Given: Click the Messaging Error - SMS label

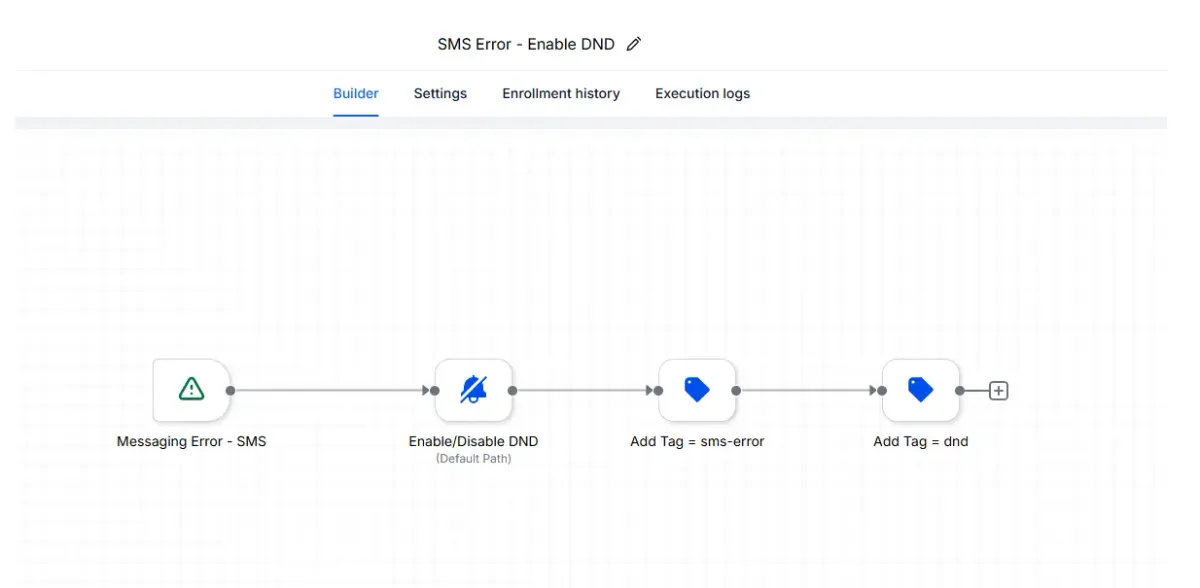Looking at the screenshot, I should pyautogui.click(x=191, y=441).
